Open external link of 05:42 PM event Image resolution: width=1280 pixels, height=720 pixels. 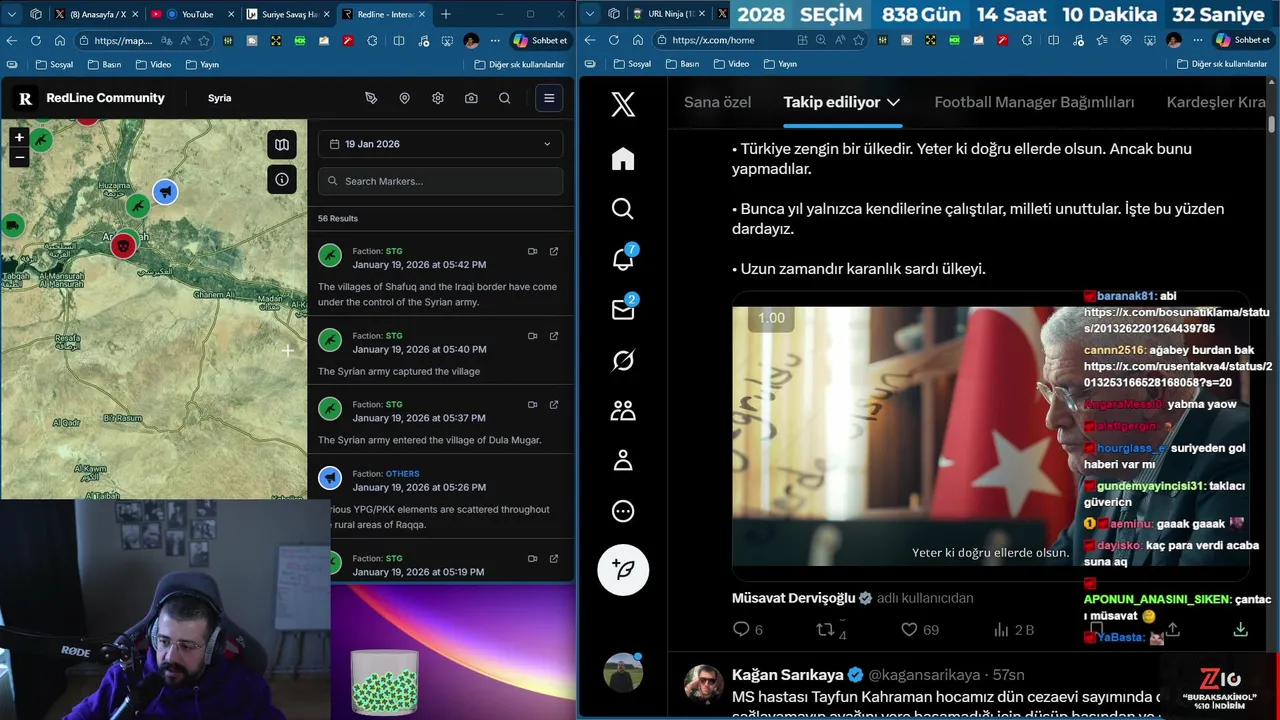coord(554,251)
